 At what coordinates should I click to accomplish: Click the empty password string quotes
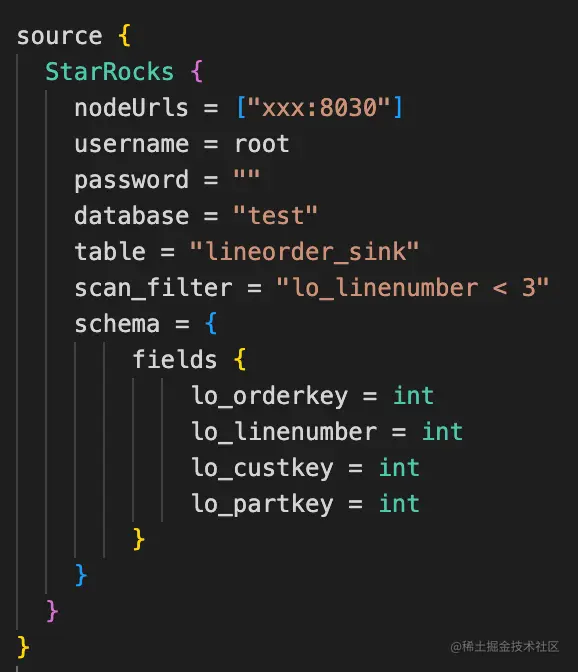coord(247,176)
